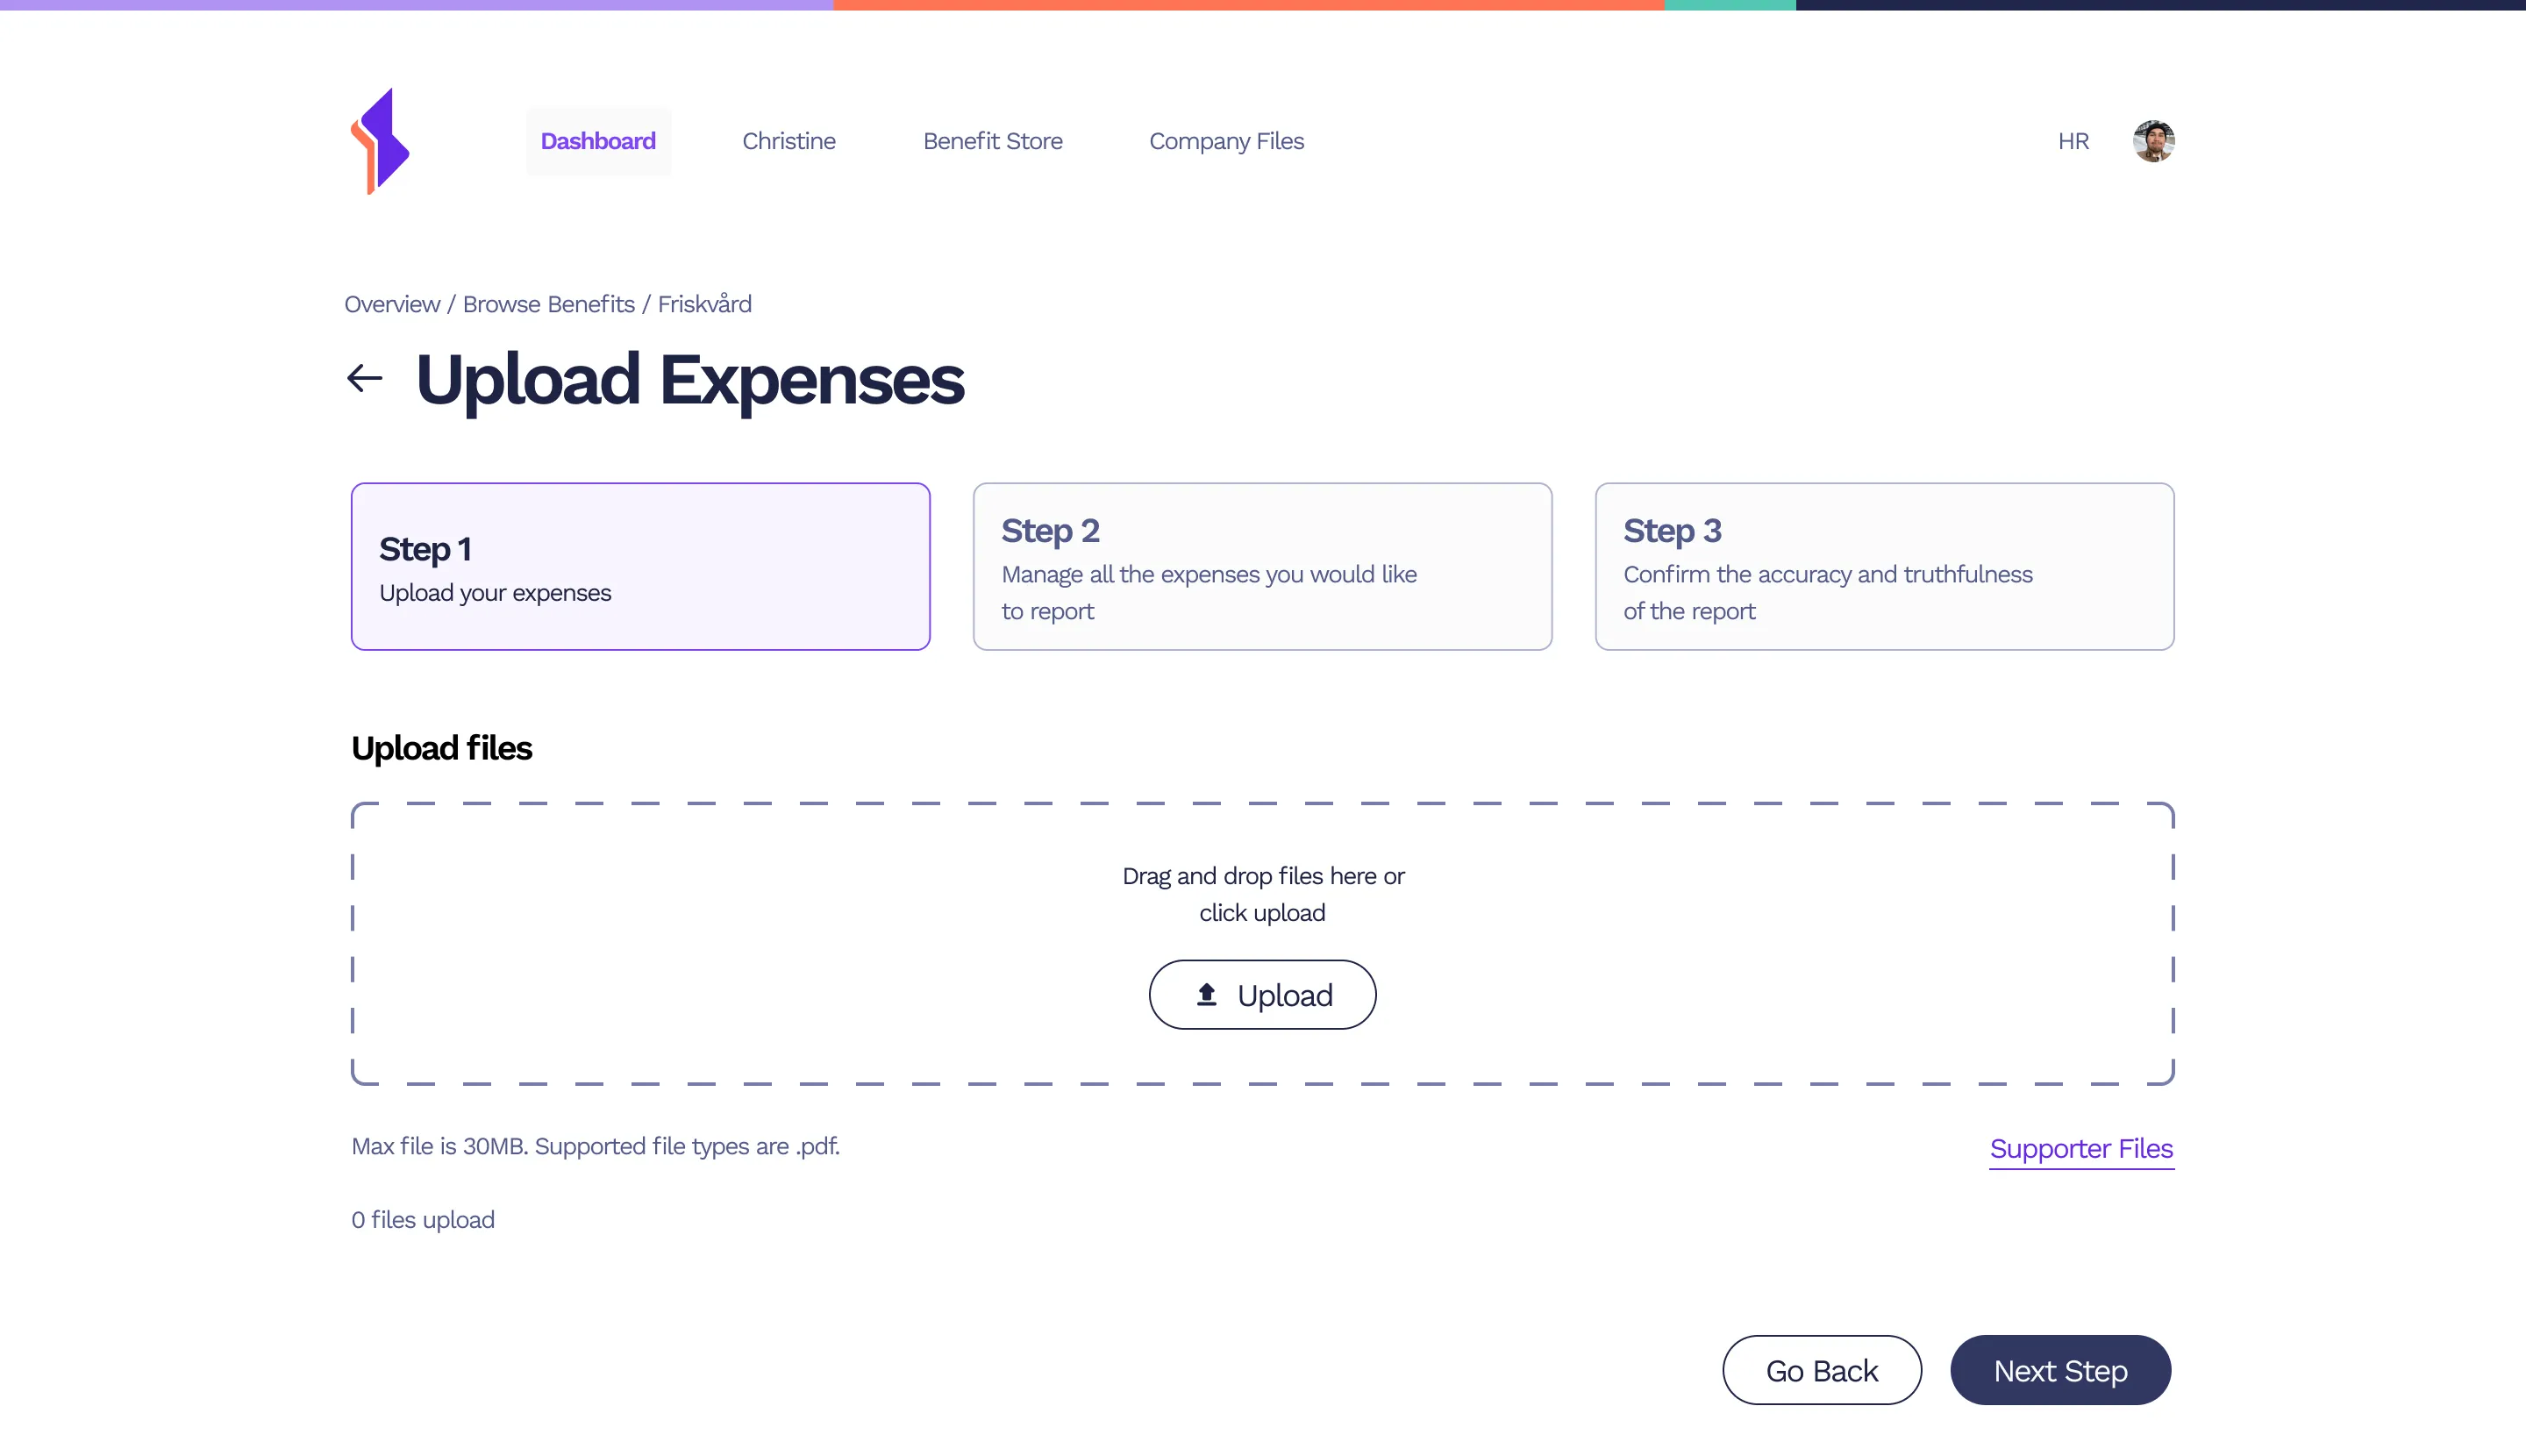
Task: Click the '0 files upload' status text
Action: pos(423,1220)
